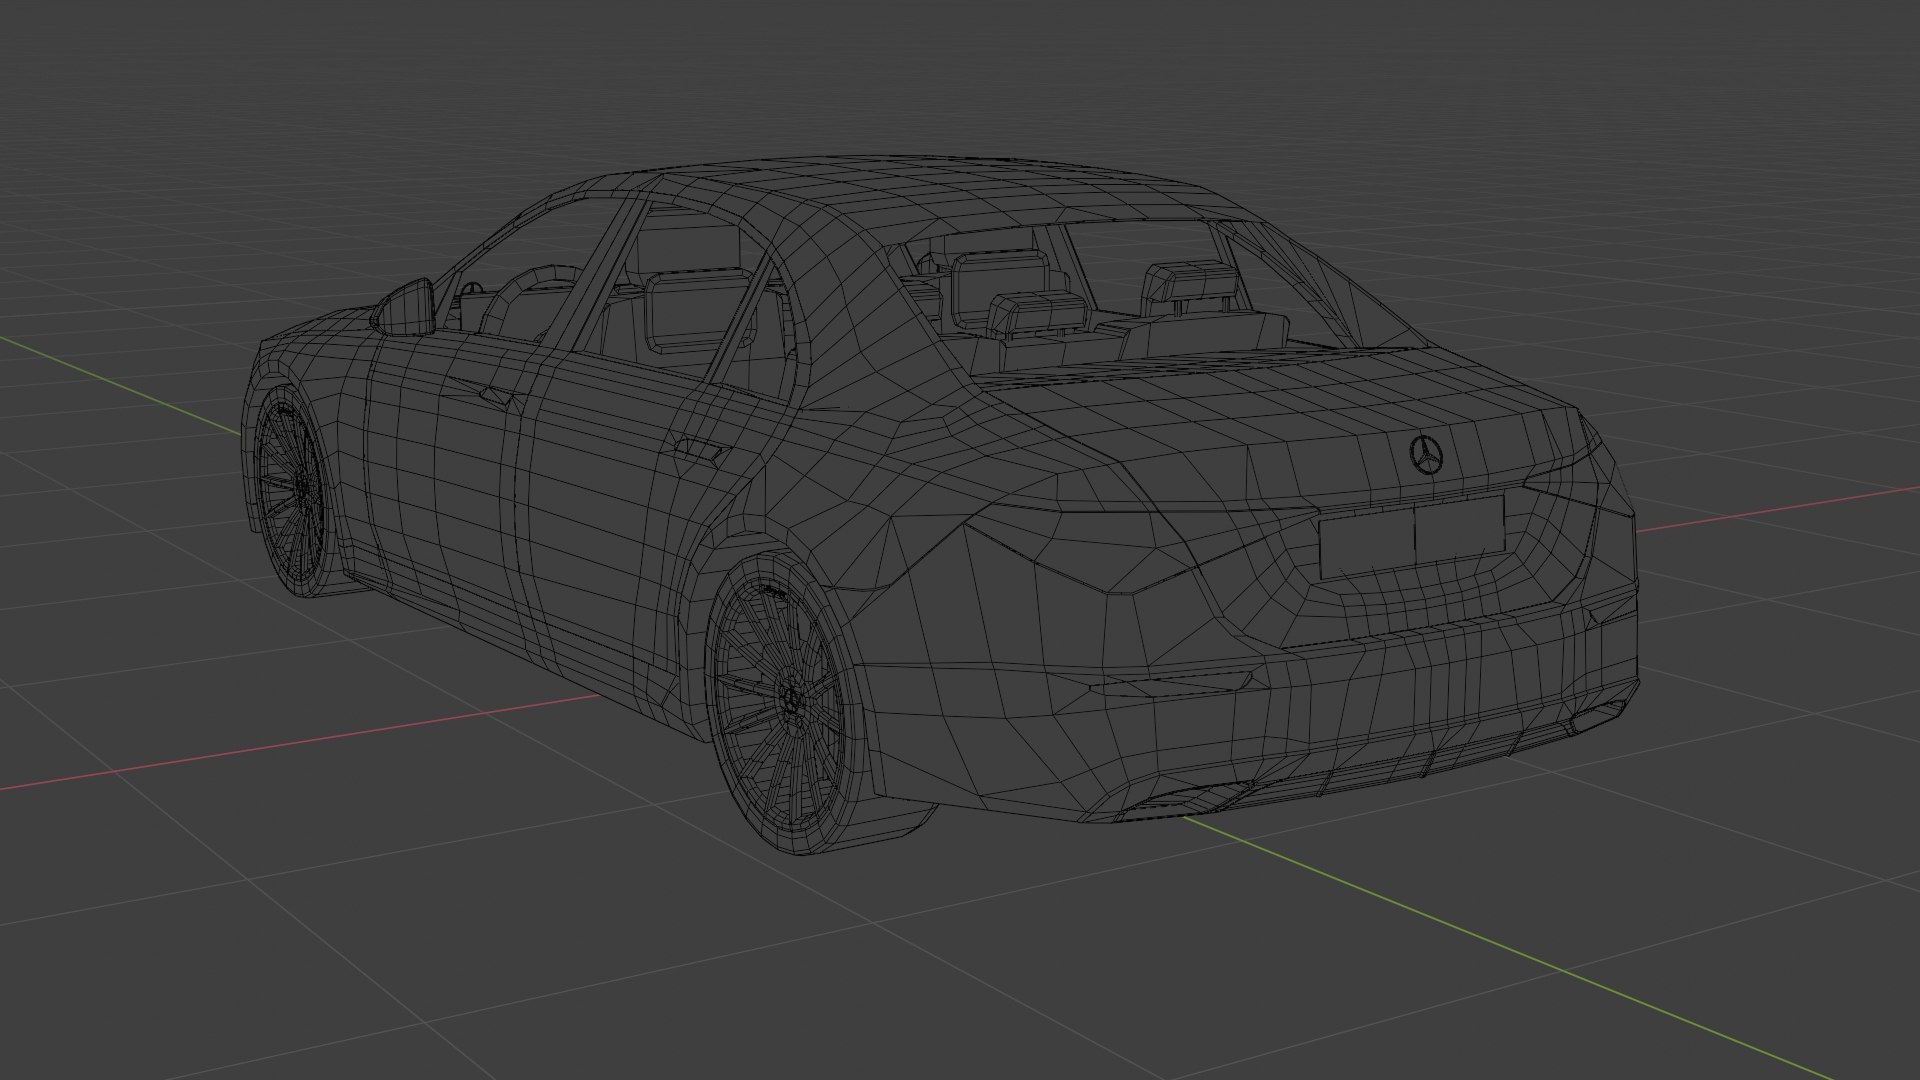
Task: Select the front left wheel
Action: pyautogui.click(x=294, y=492)
